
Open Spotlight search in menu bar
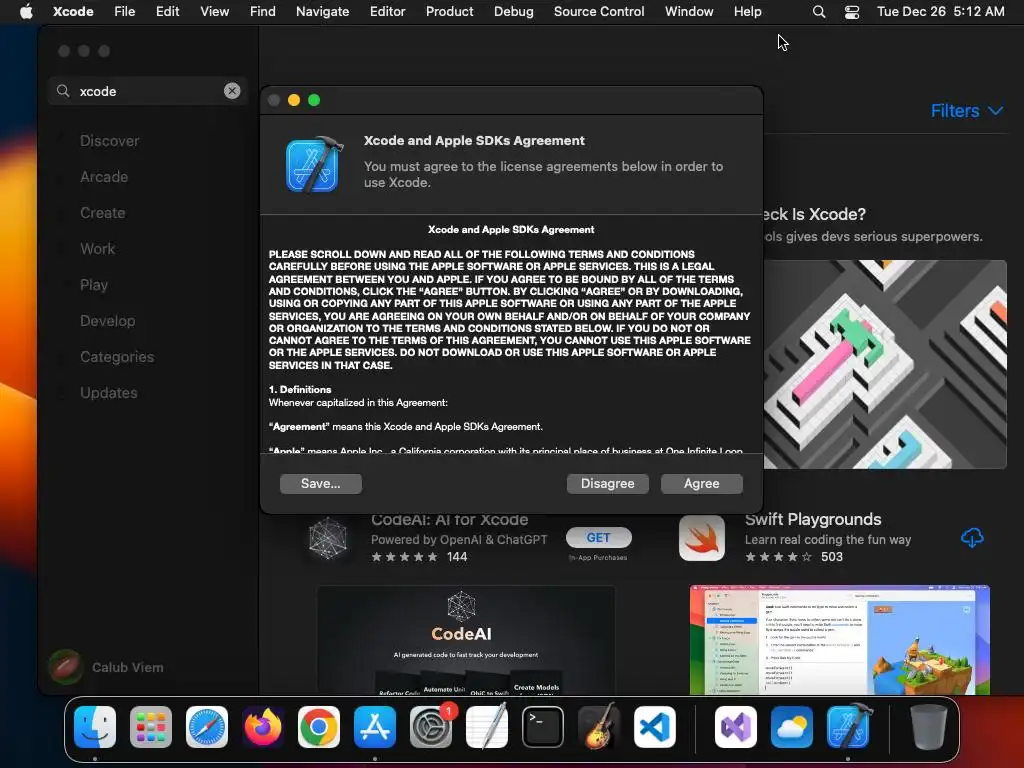tap(818, 12)
